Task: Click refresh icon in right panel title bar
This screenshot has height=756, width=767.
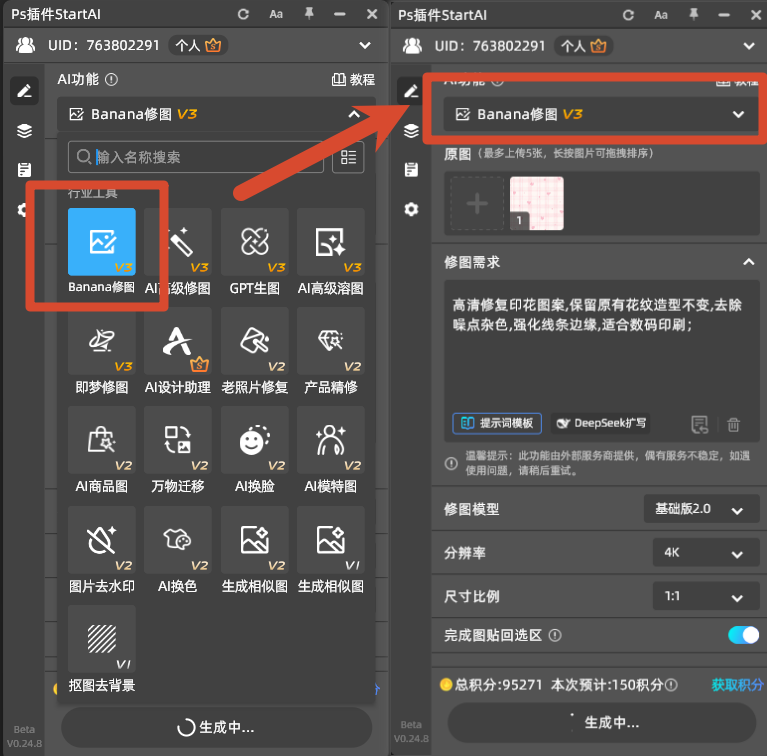Action: (x=628, y=15)
